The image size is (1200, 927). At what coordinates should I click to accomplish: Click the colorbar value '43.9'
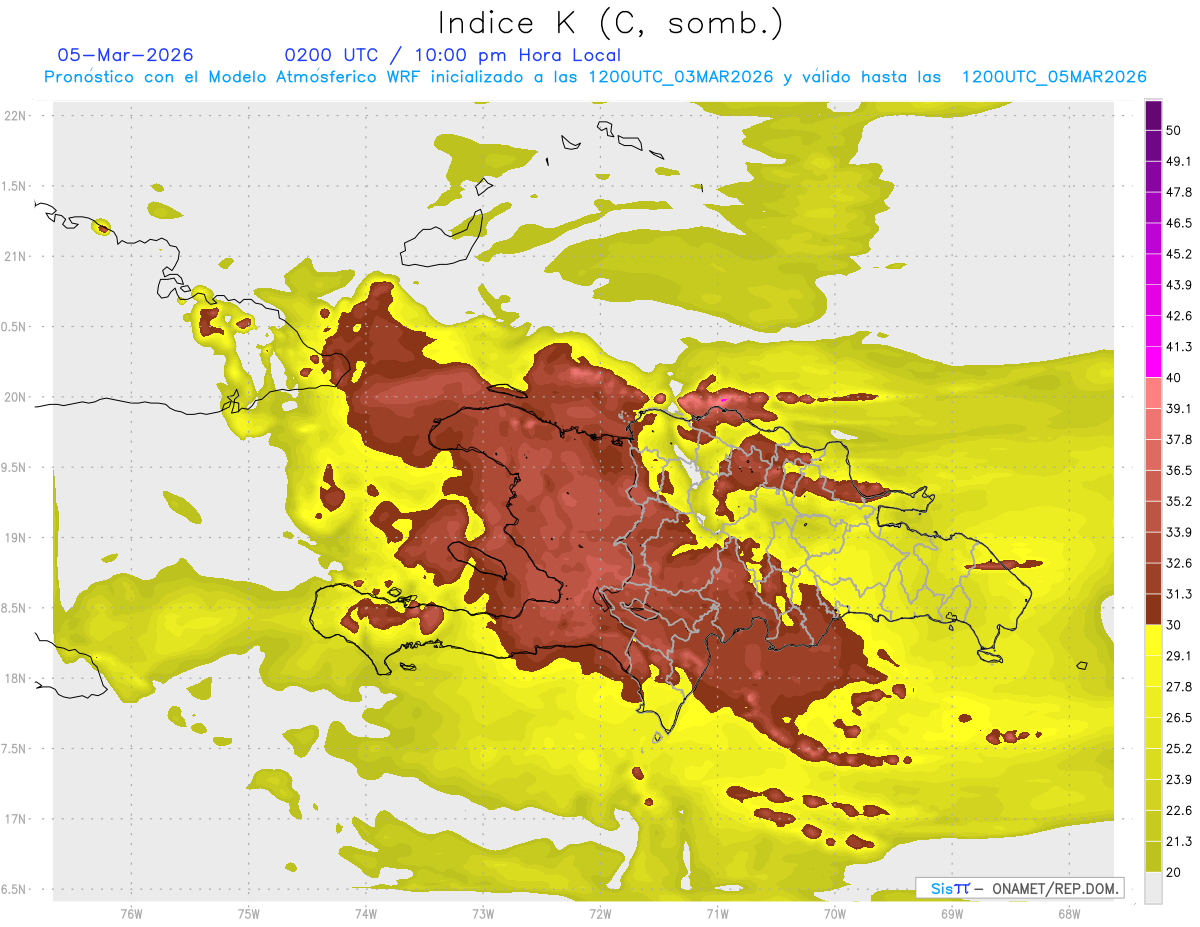1179,285
